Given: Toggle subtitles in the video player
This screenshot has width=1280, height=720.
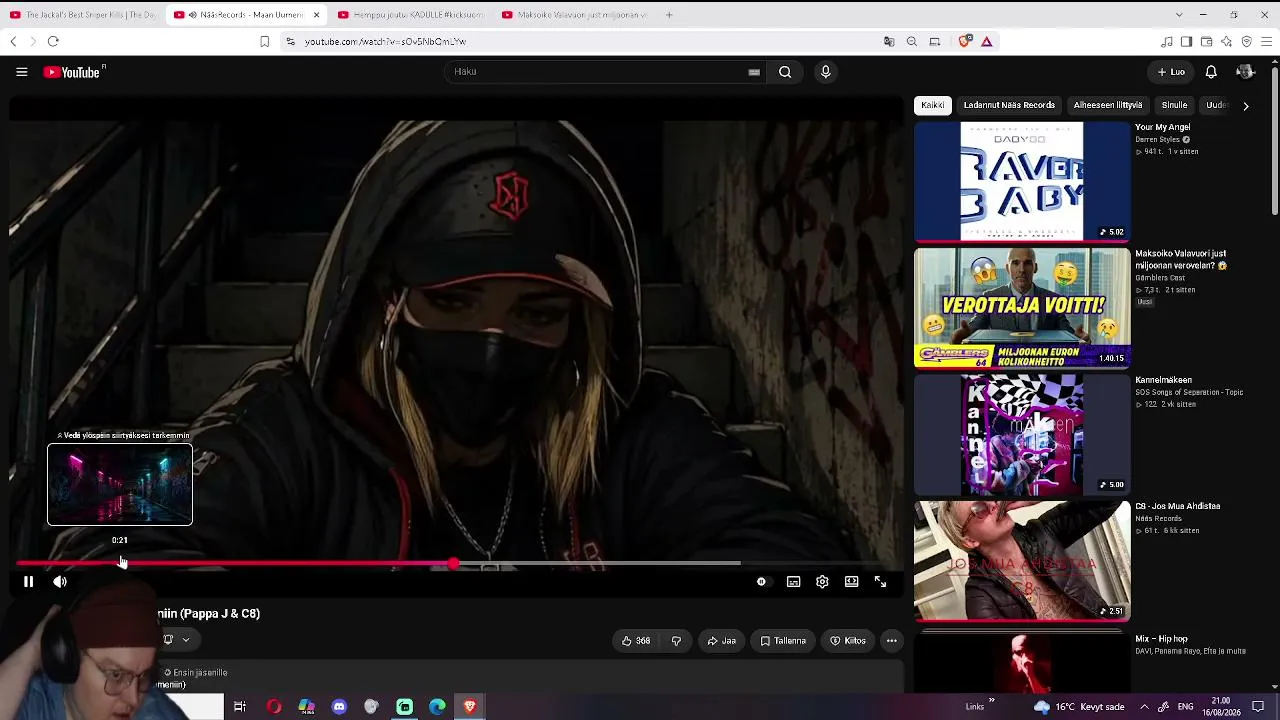Looking at the screenshot, I should pyautogui.click(x=793, y=581).
